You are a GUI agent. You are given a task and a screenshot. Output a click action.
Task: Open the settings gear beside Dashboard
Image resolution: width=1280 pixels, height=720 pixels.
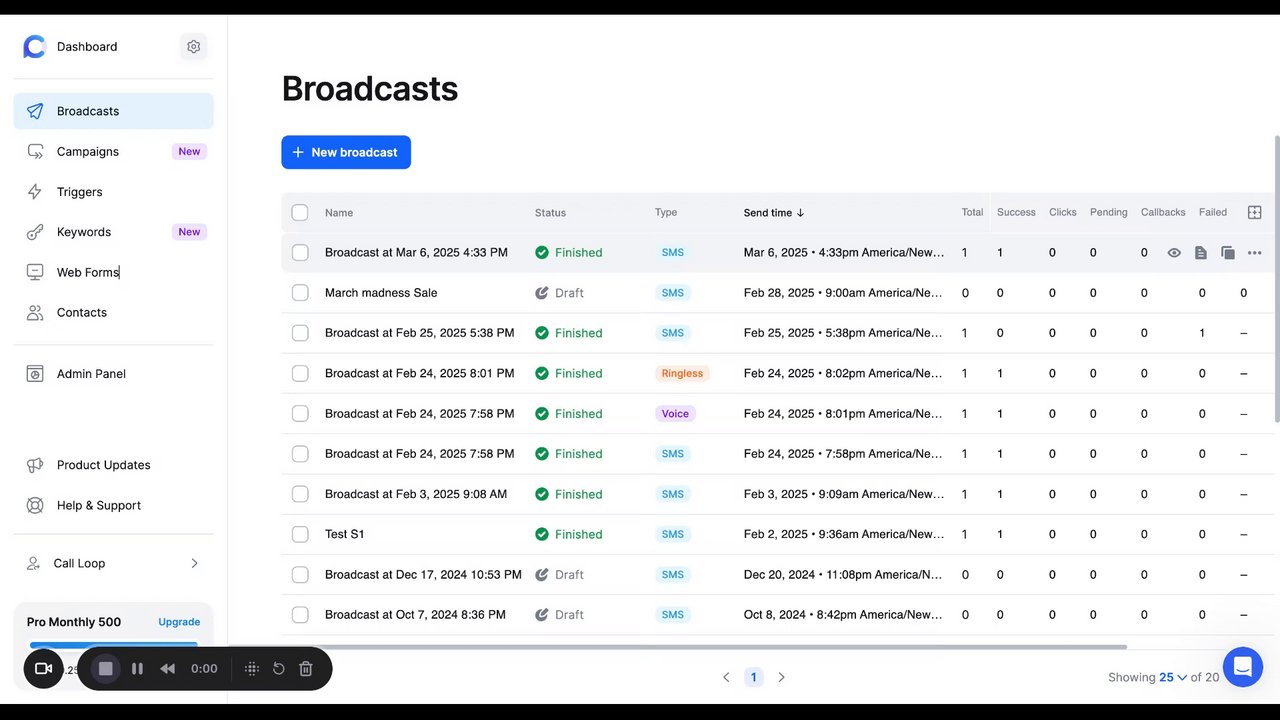[194, 47]
